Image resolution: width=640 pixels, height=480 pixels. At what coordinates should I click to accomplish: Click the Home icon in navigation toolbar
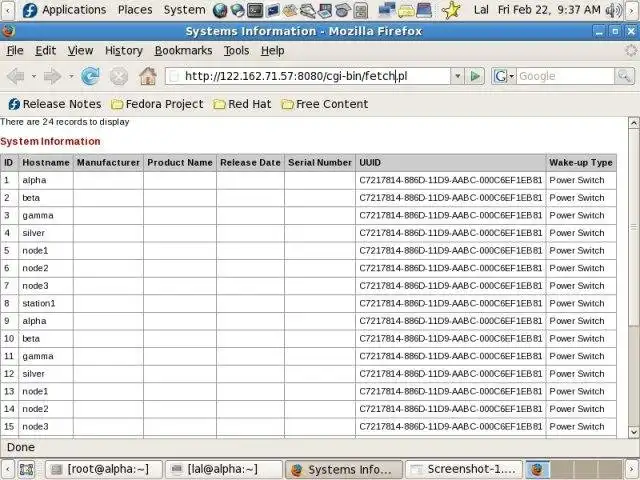pos(148,76)
